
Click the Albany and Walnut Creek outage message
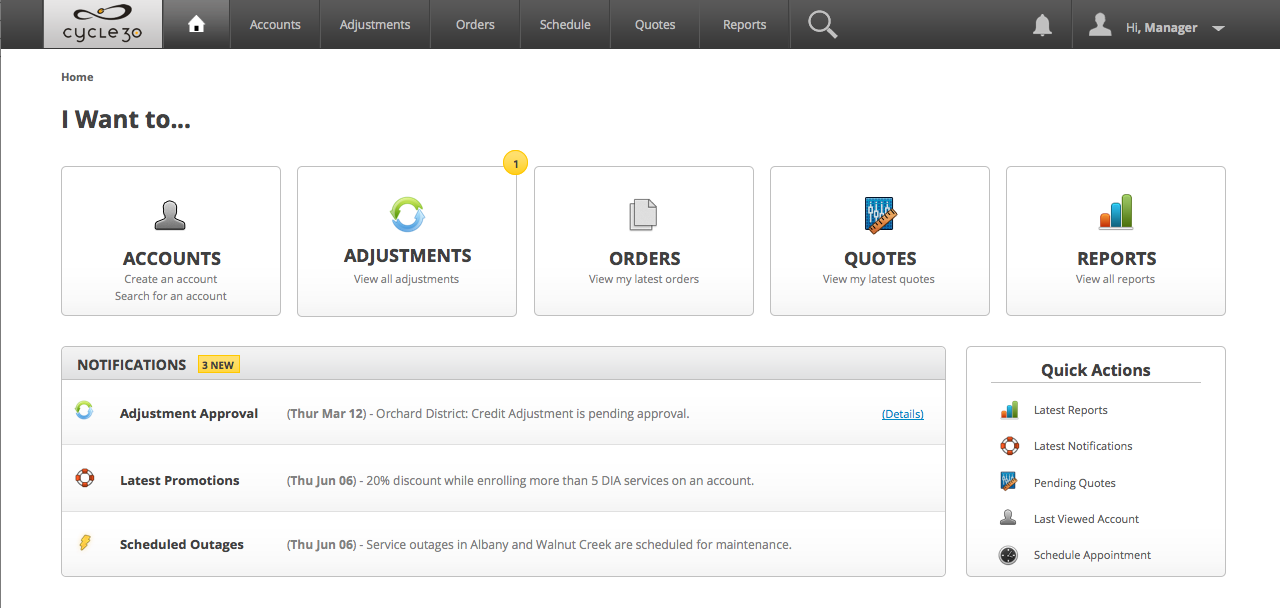(x=539, y=544)
